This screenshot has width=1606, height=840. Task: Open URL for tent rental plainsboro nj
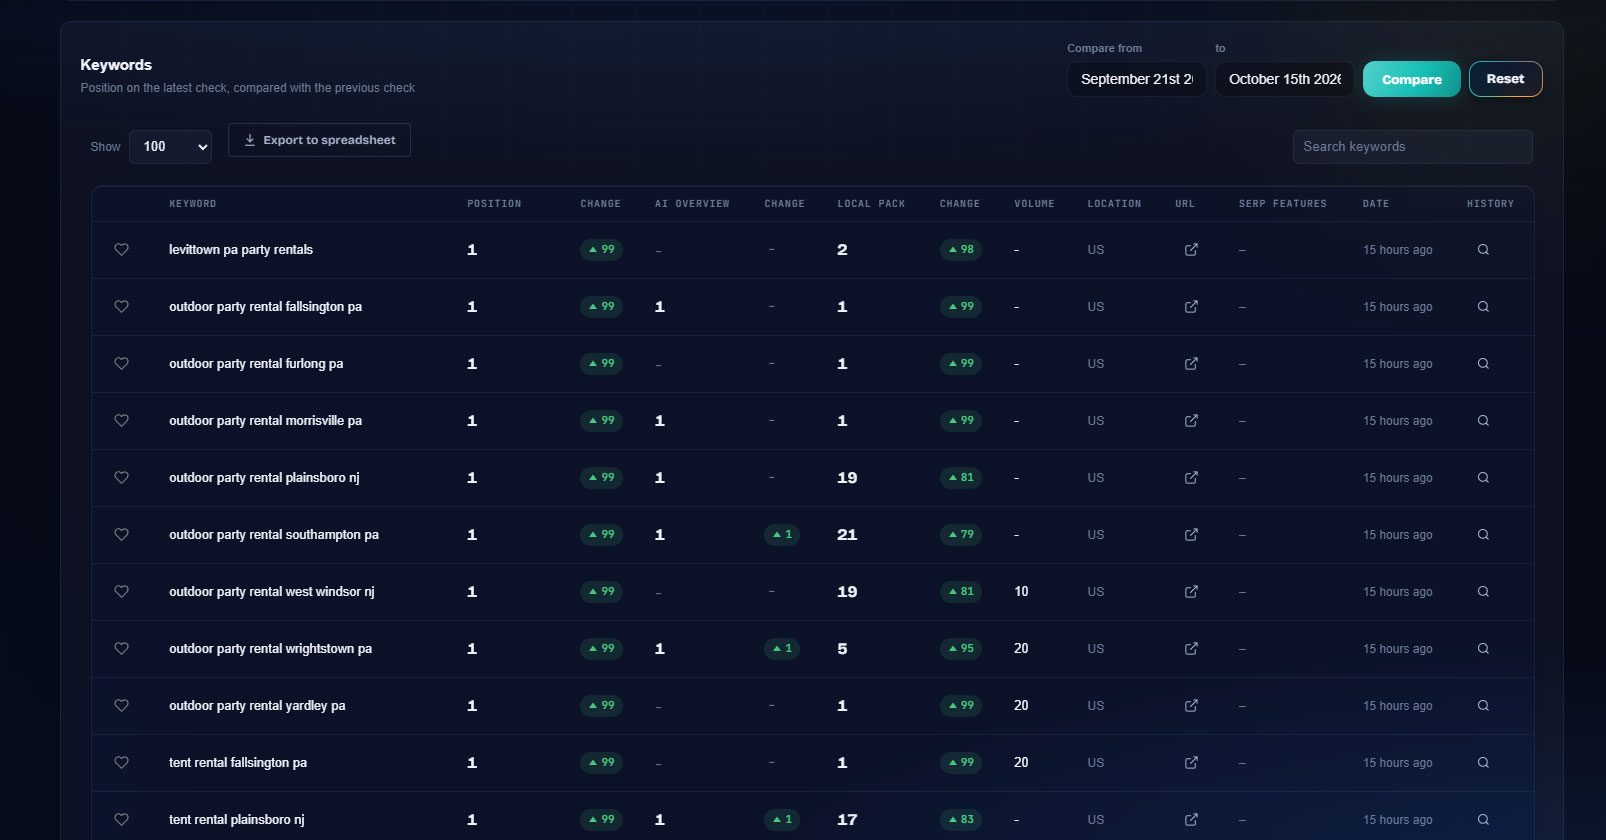(x=1191, y=820)
